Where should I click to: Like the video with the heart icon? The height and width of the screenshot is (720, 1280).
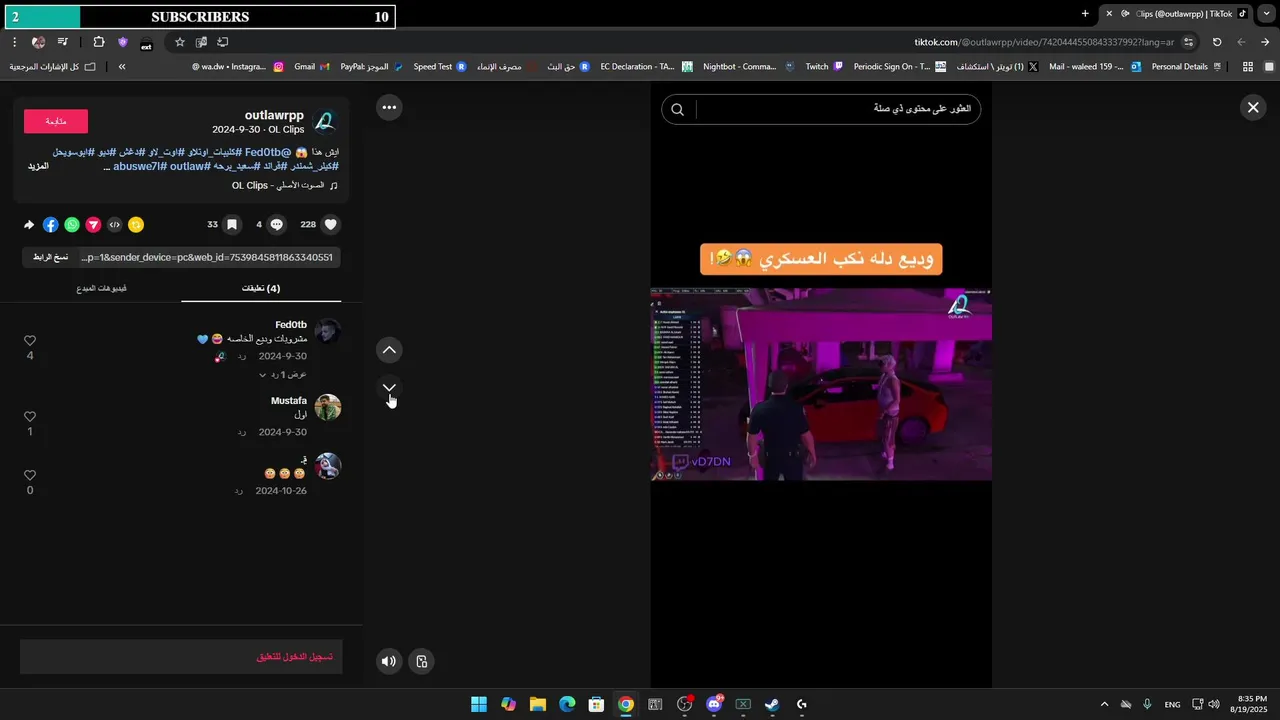(331, 225)
